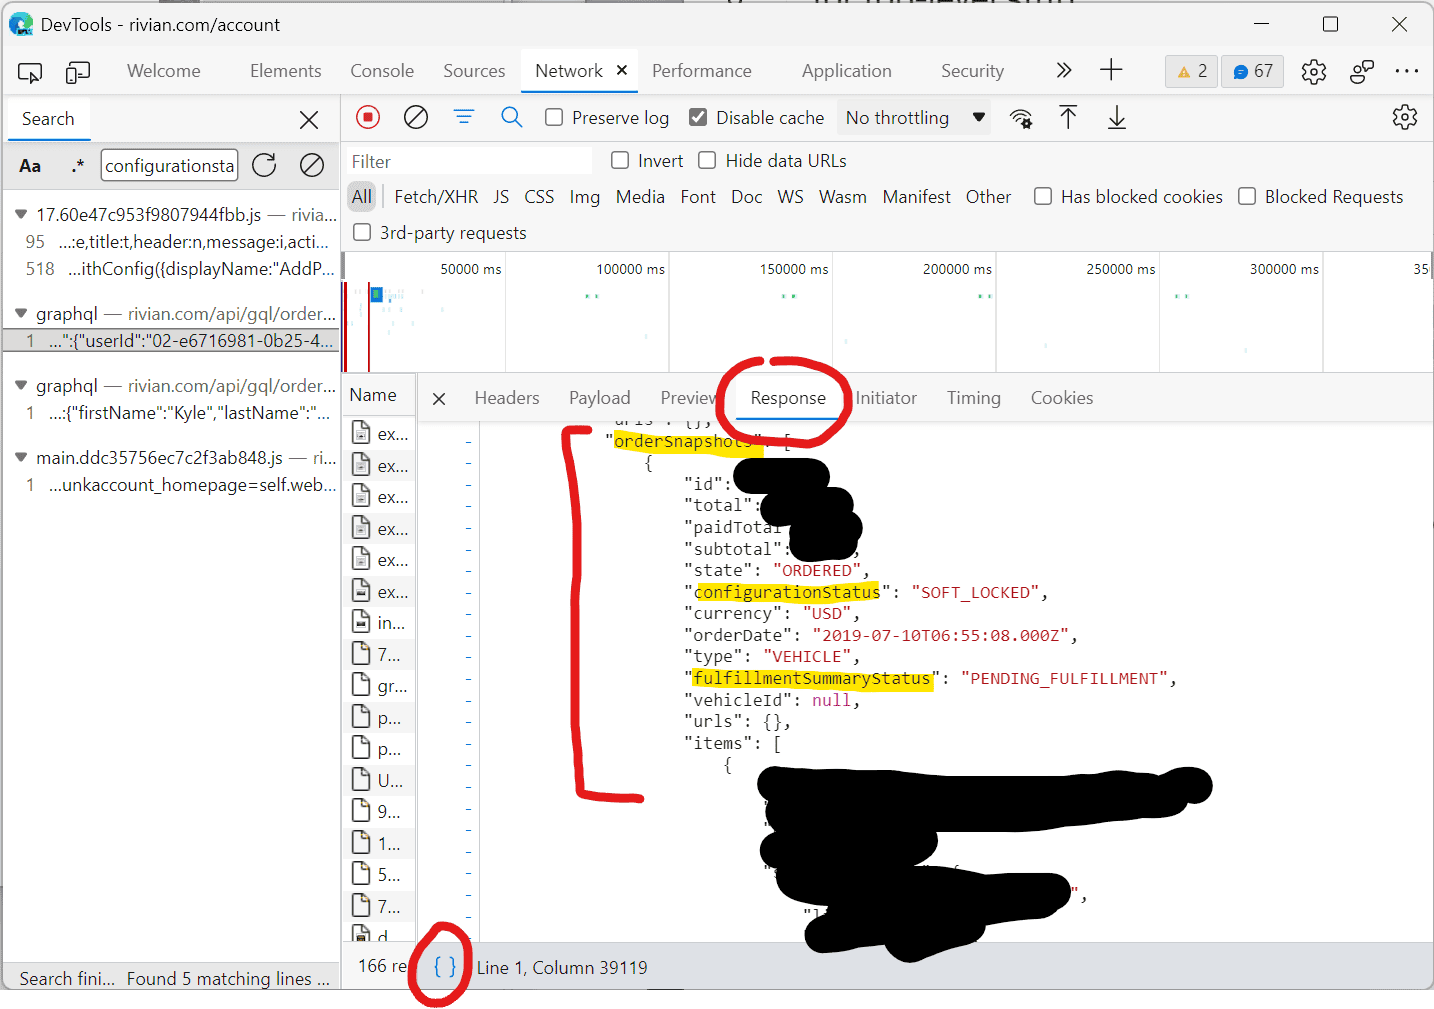Check Blocked Requests checkbox

click(1247, 196)
